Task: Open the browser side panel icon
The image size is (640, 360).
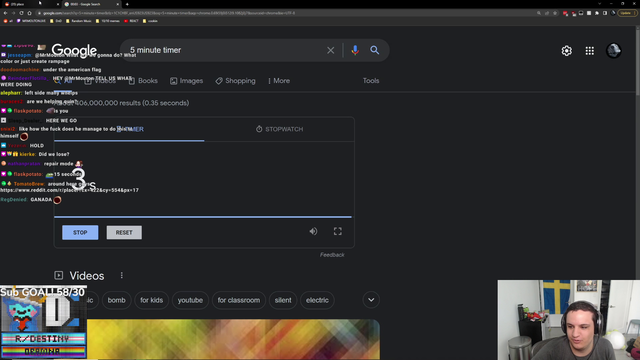Action: (605, 13)
